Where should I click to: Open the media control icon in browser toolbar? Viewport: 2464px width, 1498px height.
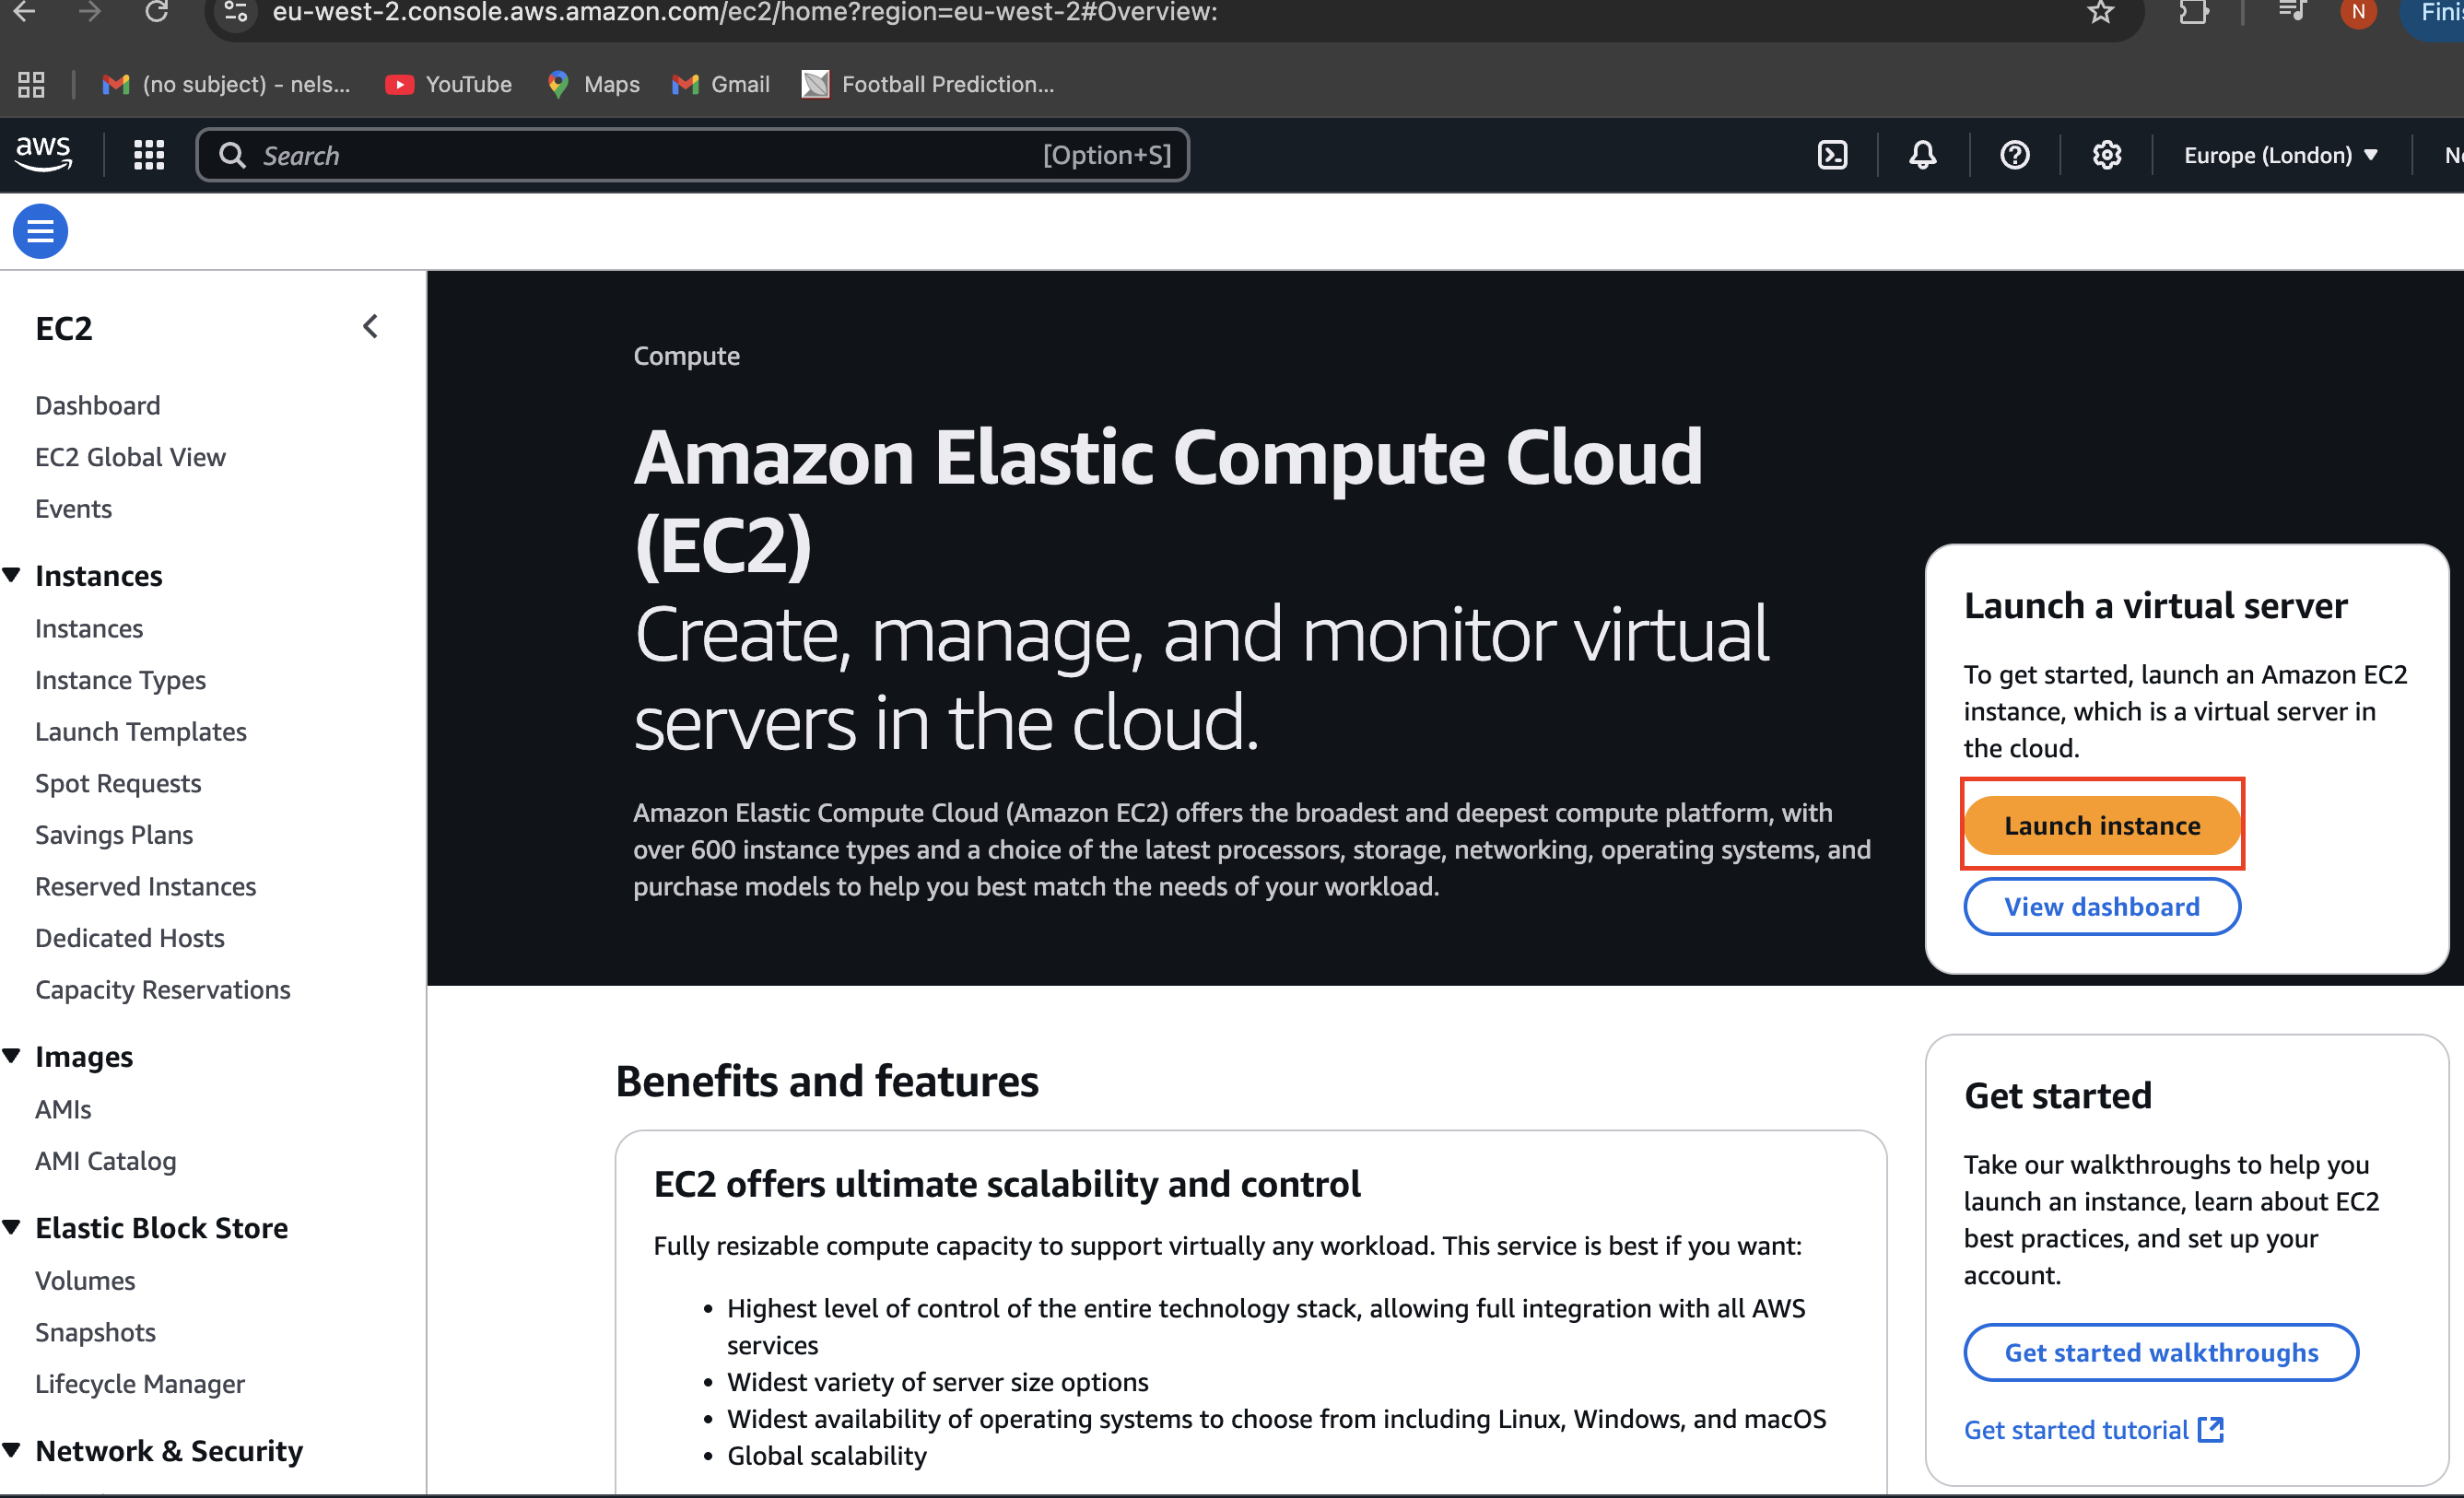point(2291,12)
